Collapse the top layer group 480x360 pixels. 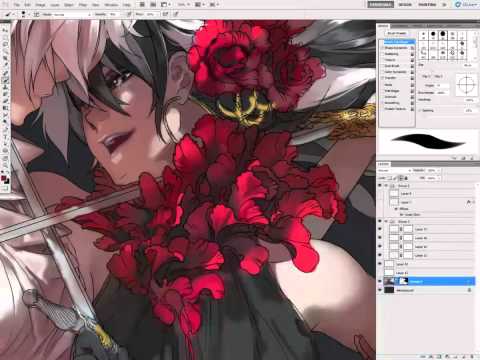[386, 186]
